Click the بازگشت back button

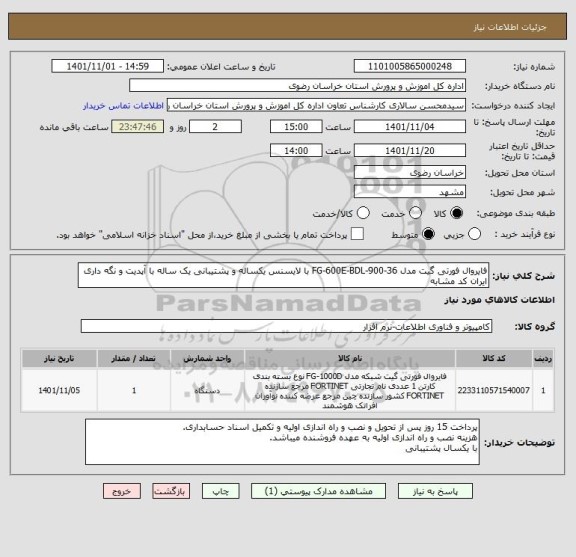[x=171, y=491]
